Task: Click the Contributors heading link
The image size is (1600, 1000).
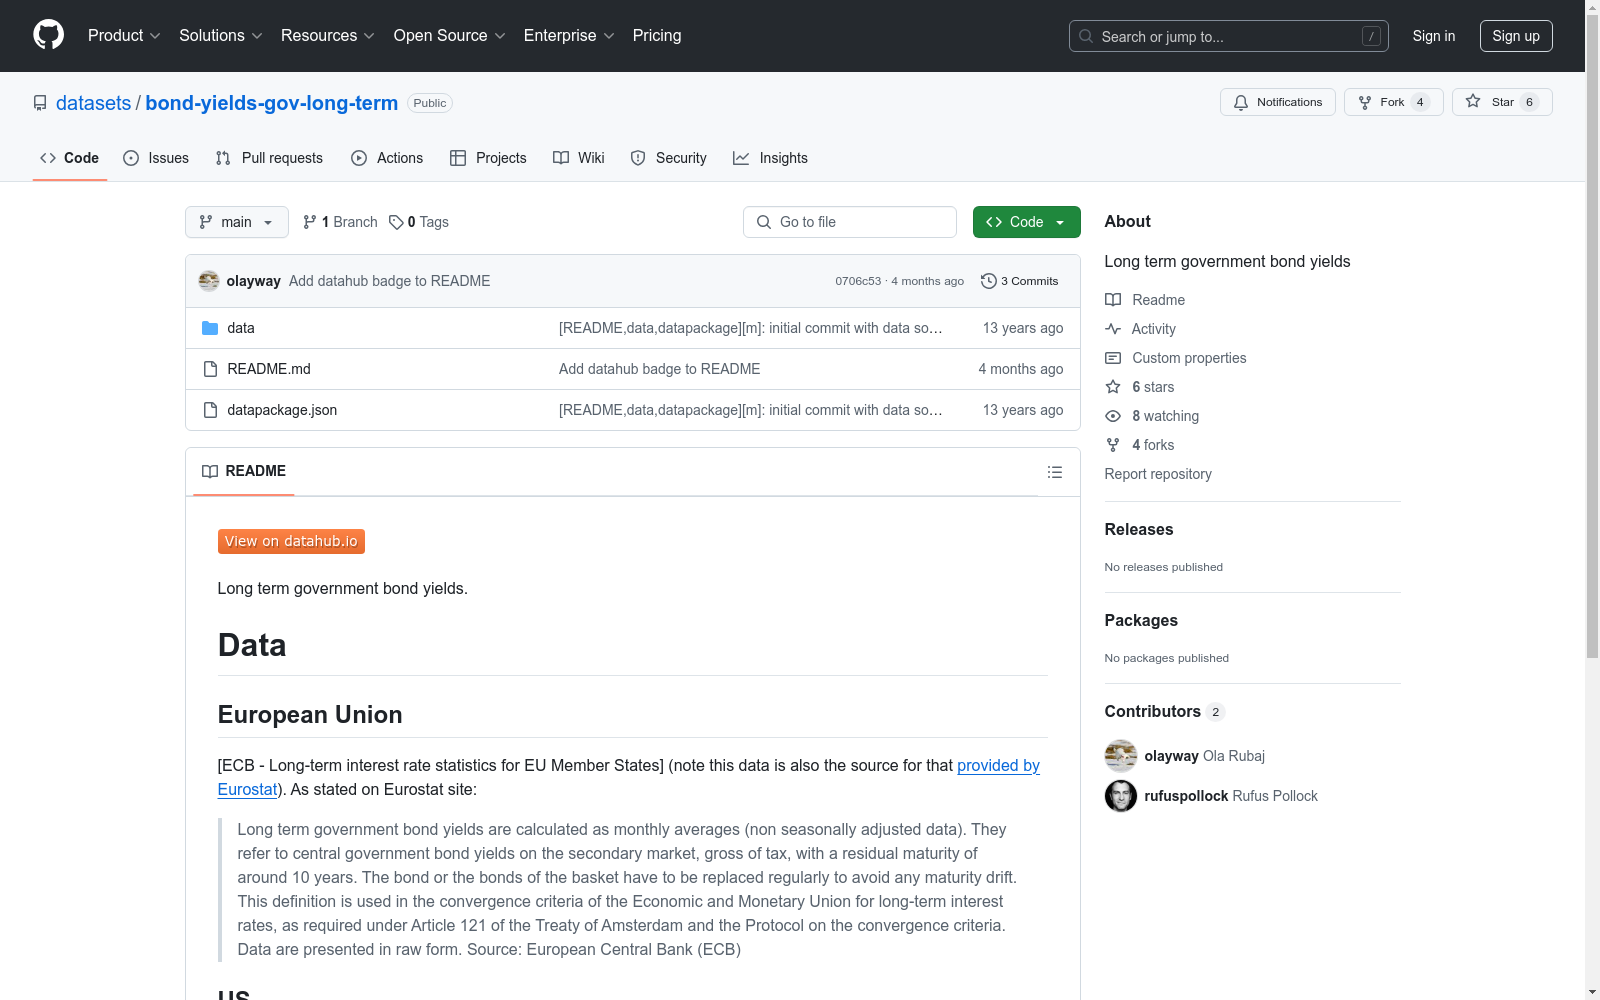Action: tap(1165, 711)
